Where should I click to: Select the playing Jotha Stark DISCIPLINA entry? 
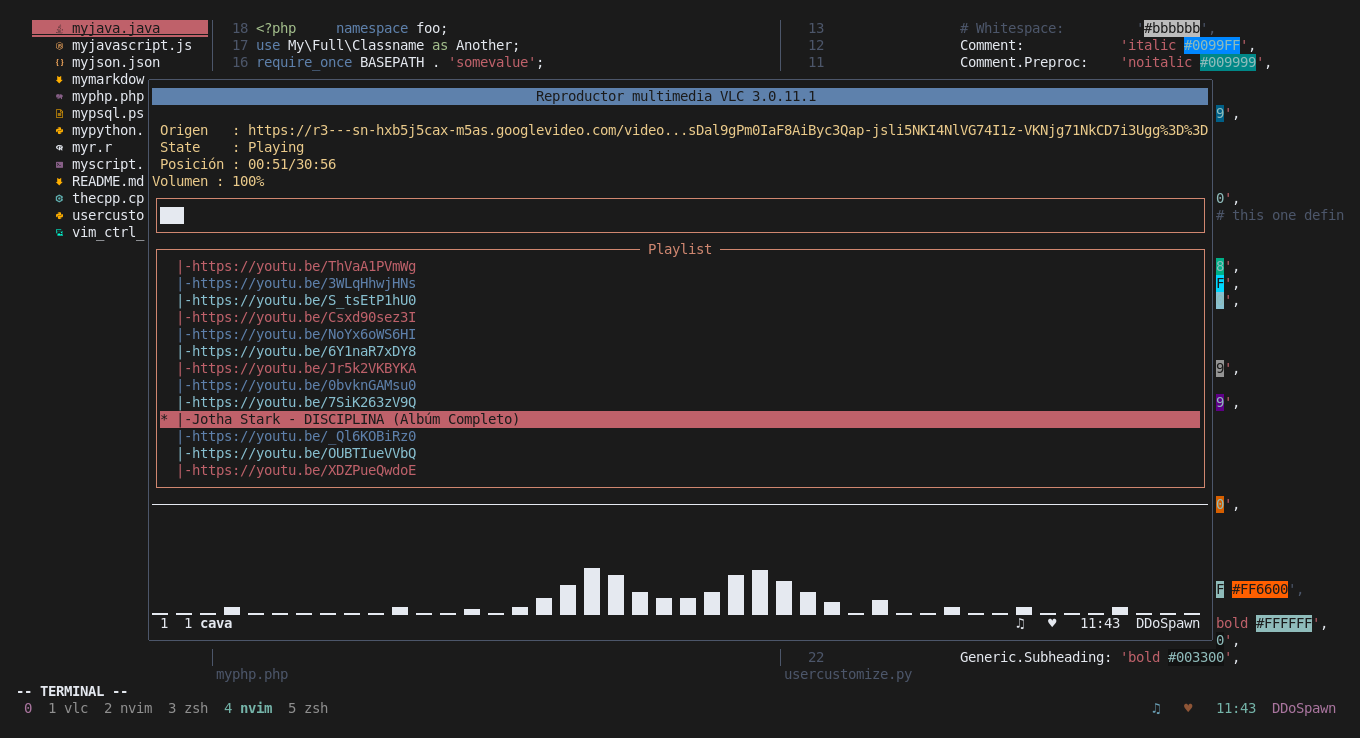(680, 419)
